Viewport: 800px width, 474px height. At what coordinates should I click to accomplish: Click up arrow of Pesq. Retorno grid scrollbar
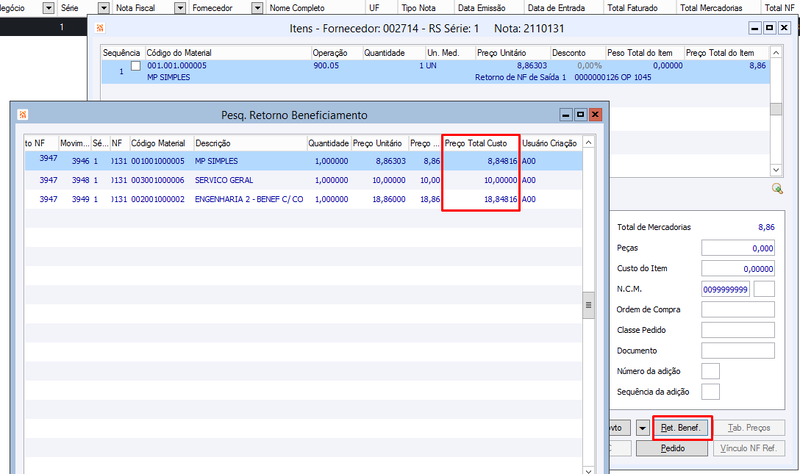pos(588,142)
